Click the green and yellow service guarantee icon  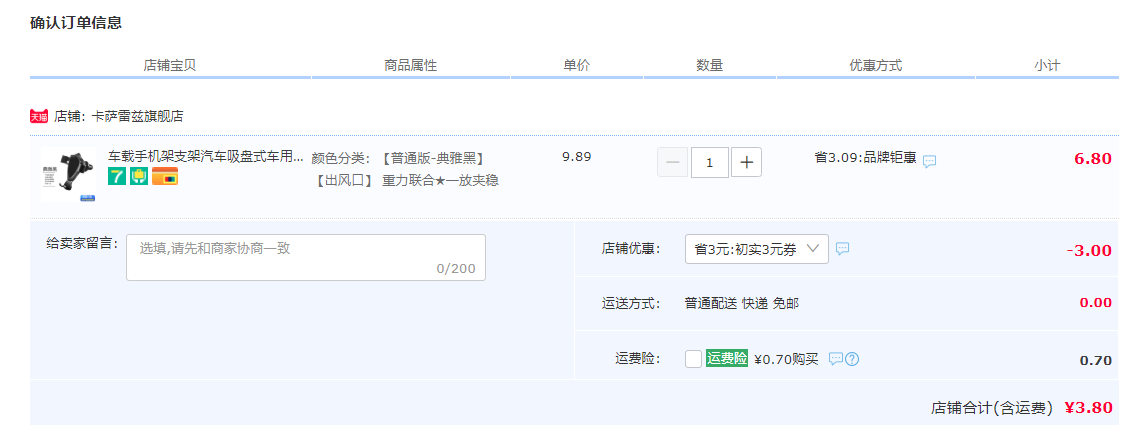tap(139, 176)
